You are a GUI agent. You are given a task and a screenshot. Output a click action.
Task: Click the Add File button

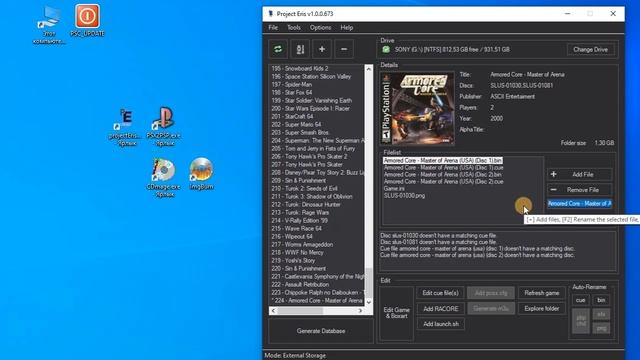click(x=579, y=175)
